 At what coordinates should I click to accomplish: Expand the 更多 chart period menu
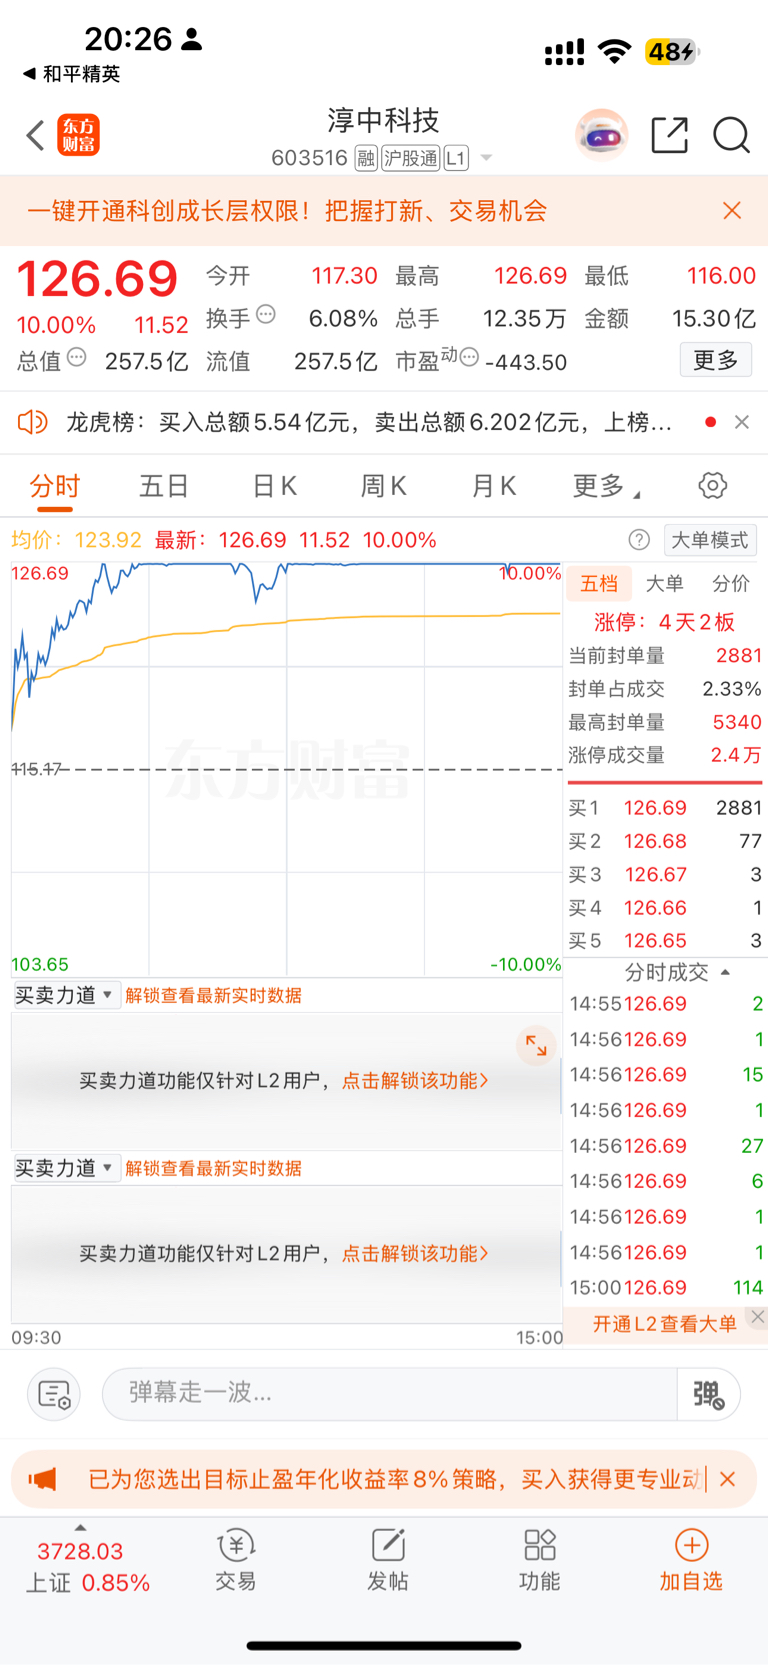pos(607,486)
